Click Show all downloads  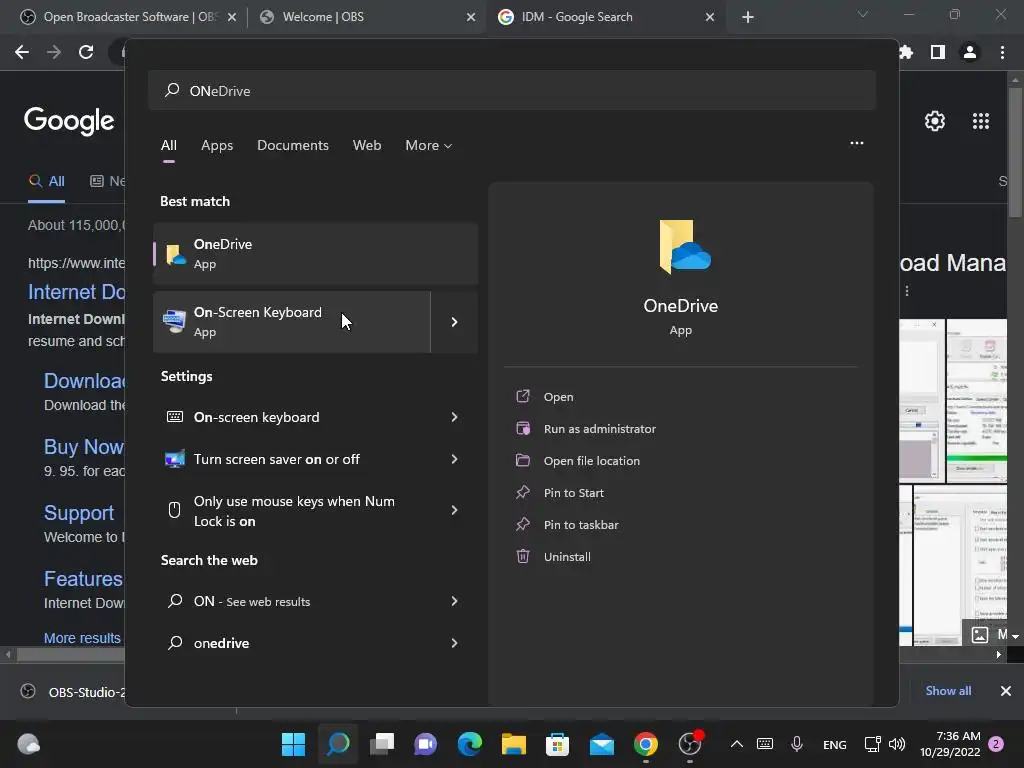click(x=948, y=691)
